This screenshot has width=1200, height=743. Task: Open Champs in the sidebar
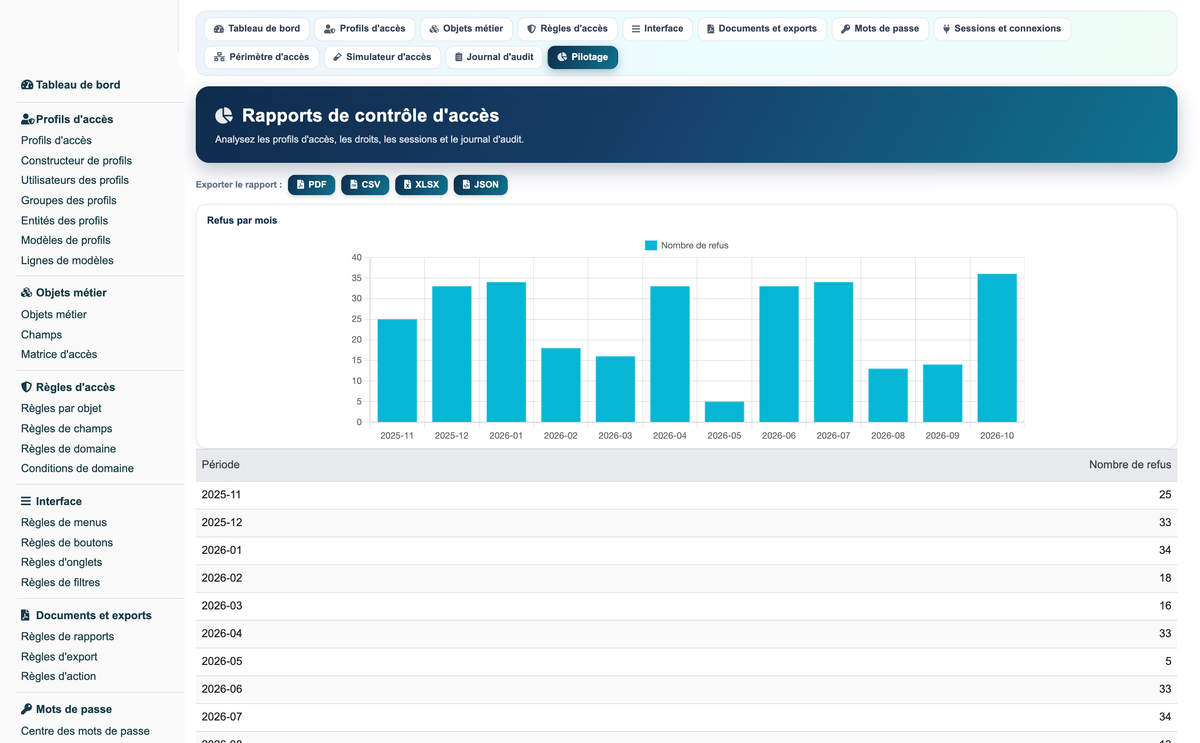click(41, 335)
